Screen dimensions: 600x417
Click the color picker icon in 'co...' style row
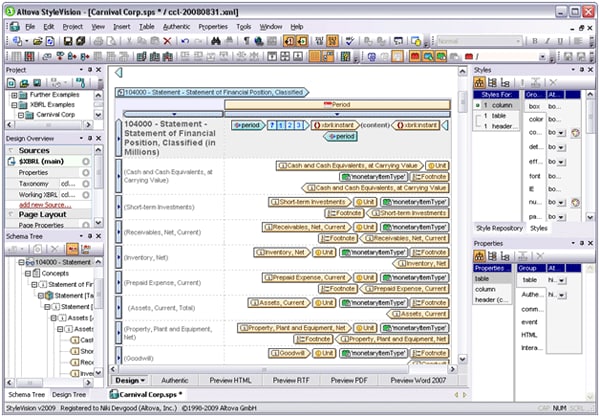[576, 133]
